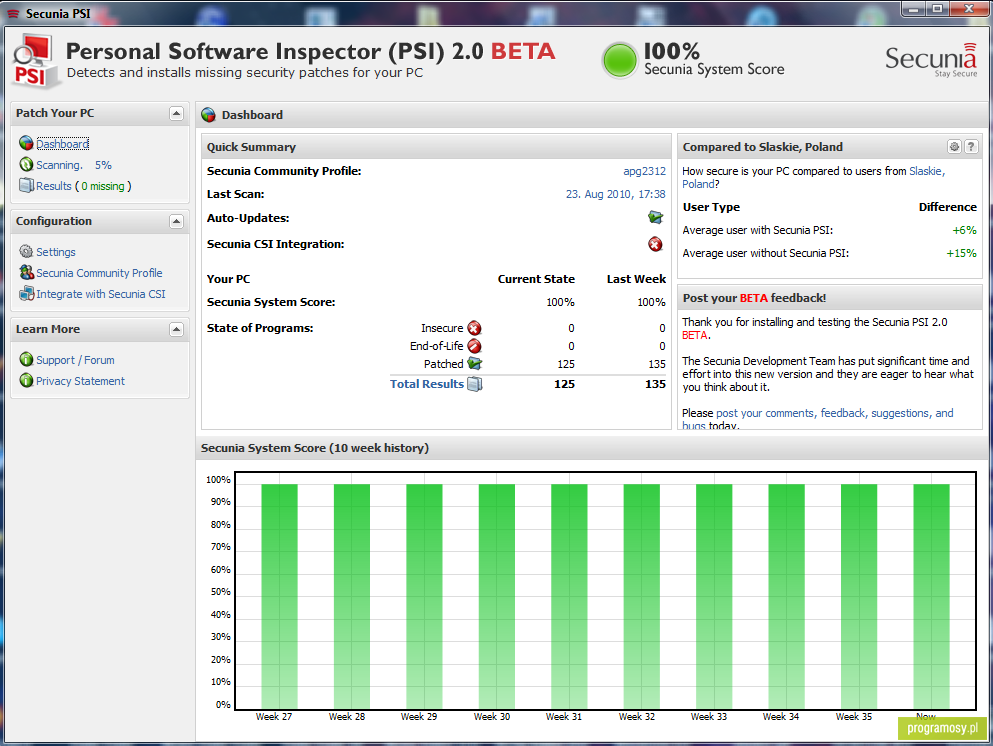Viewport: 993px width, 746px height.
Task: Click the Week 27 score bar
Action: 279,597
